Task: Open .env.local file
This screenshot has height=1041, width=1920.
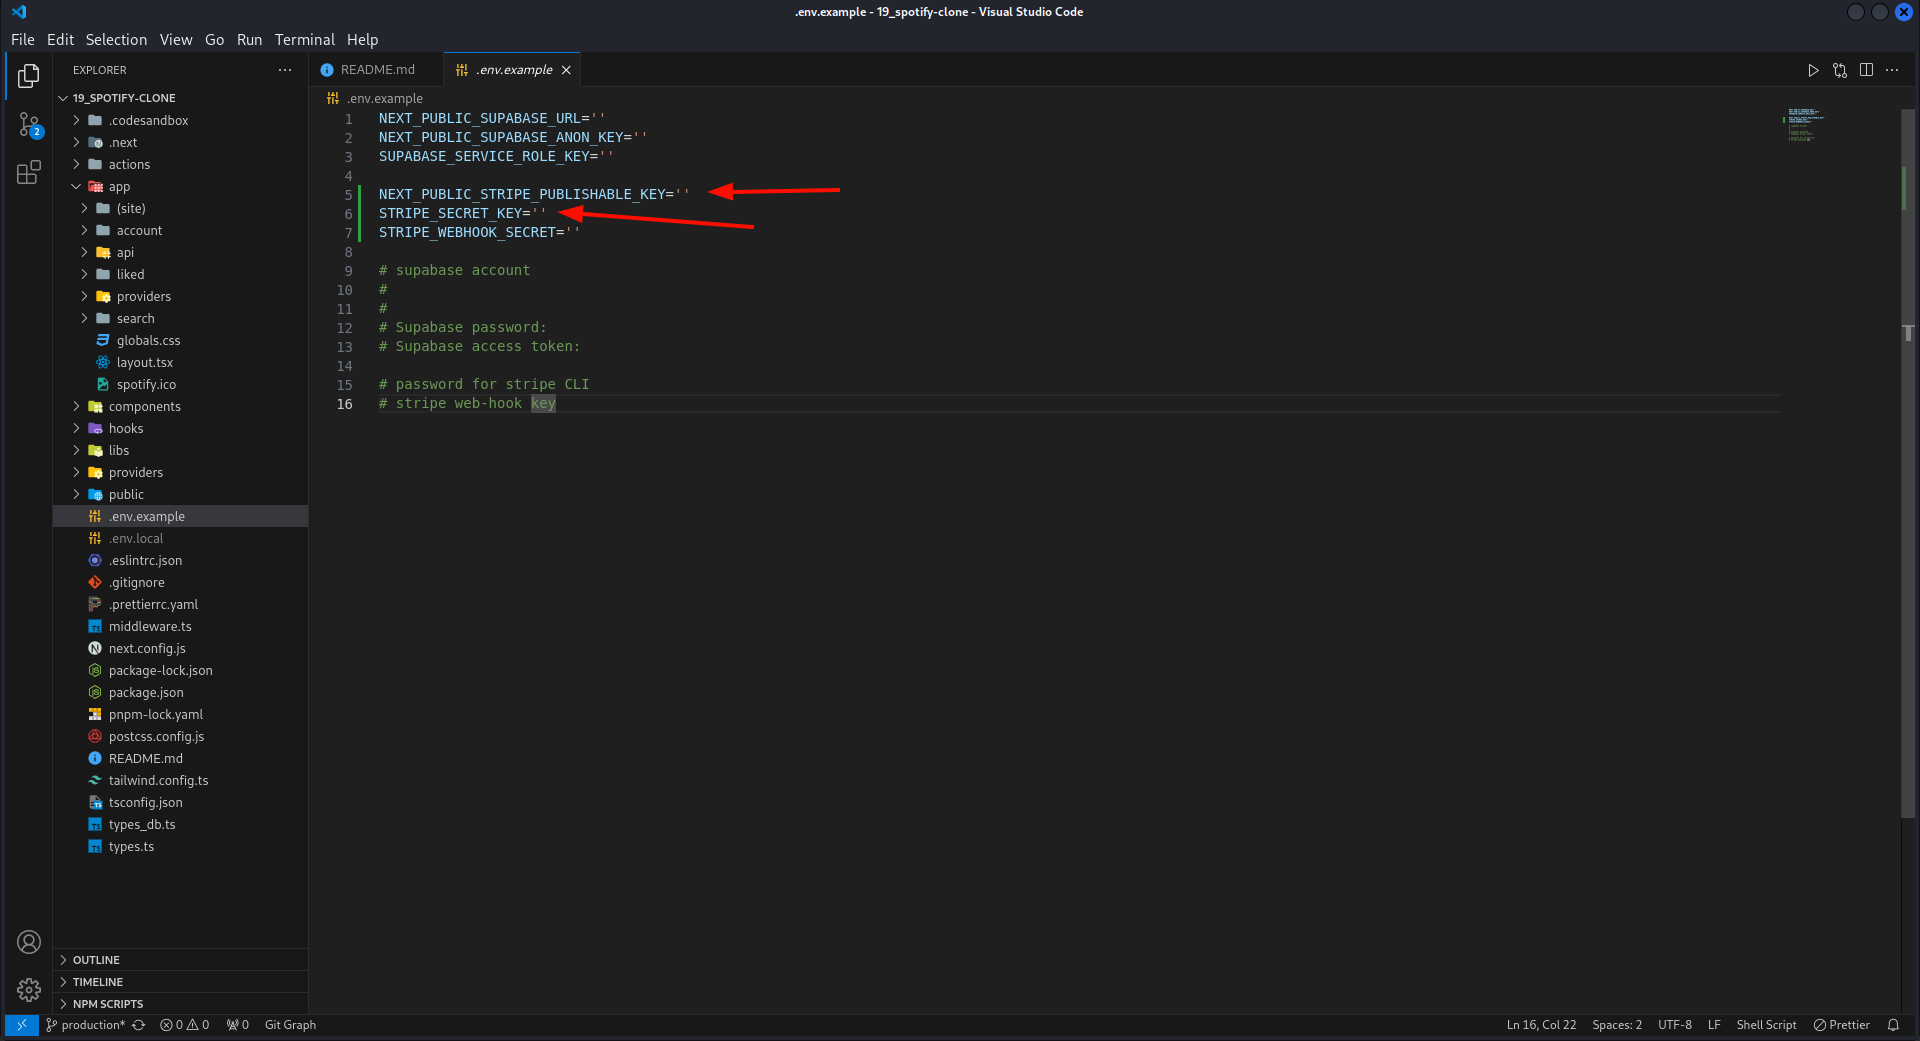Action: pos(180,538)
